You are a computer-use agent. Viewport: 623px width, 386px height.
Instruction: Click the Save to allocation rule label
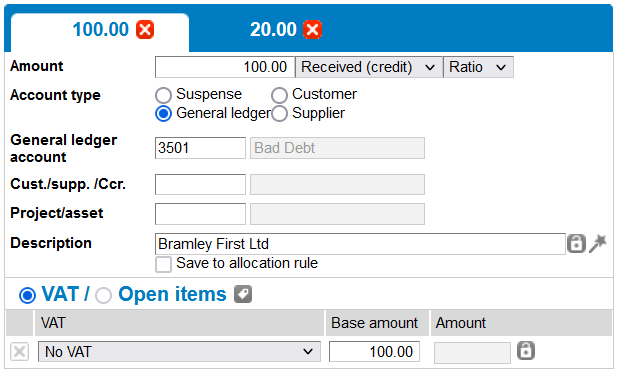(247, 263)
